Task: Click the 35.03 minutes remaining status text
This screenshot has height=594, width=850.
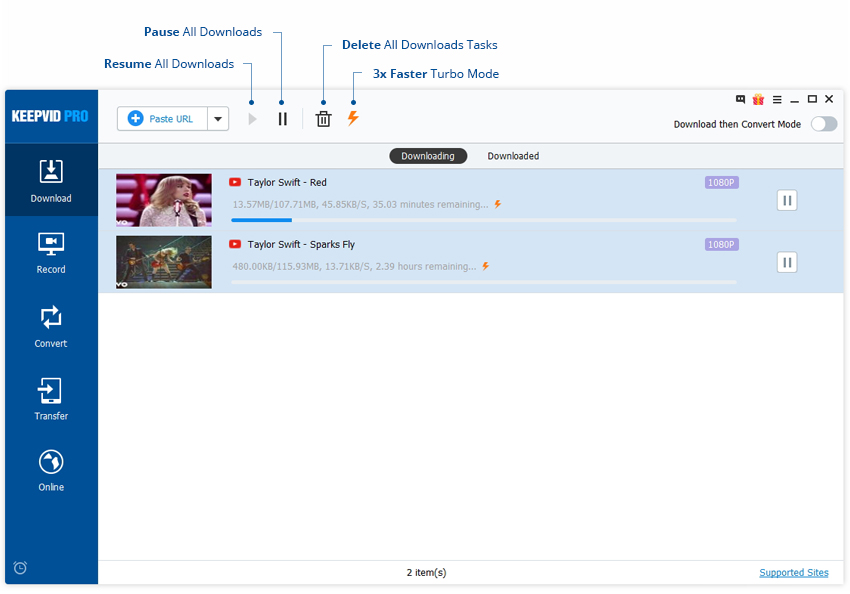Action: 360,204
